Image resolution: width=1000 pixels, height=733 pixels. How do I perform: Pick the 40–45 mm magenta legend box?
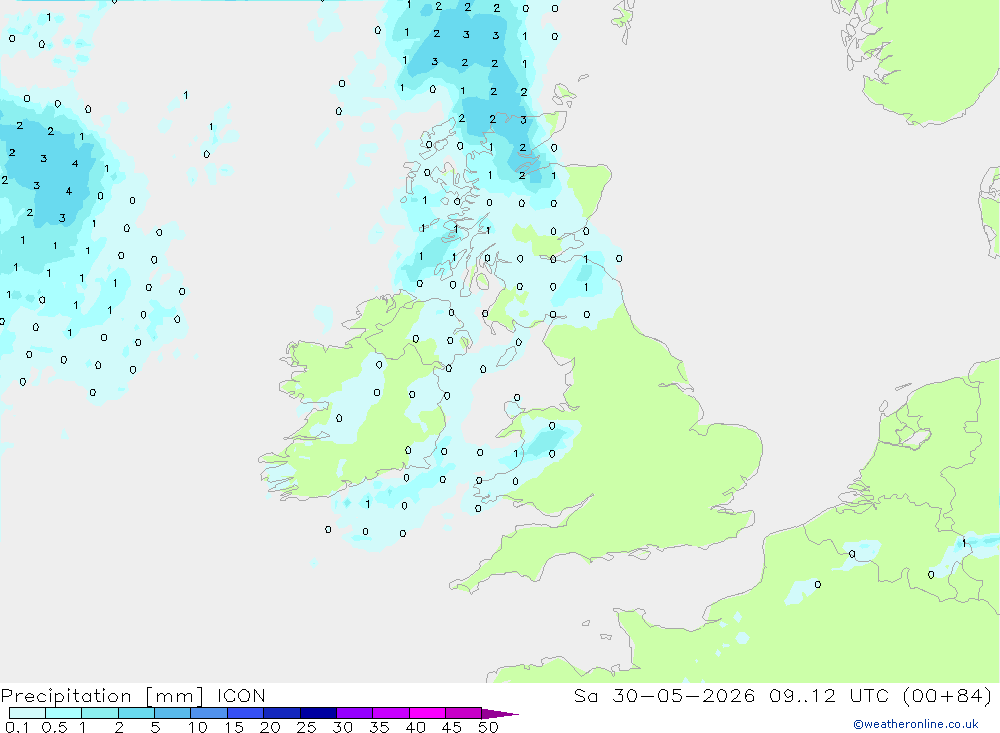427,713
